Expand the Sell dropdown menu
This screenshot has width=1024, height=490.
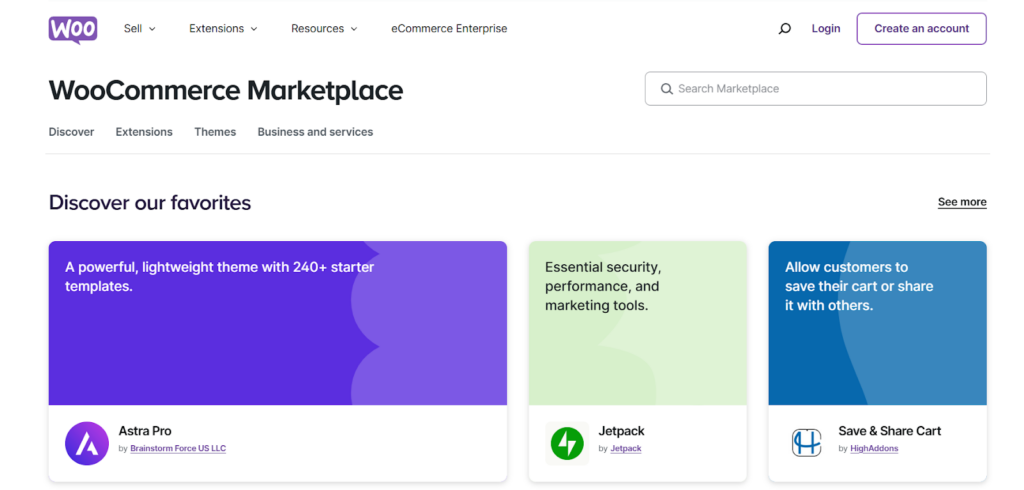[140, 29]
